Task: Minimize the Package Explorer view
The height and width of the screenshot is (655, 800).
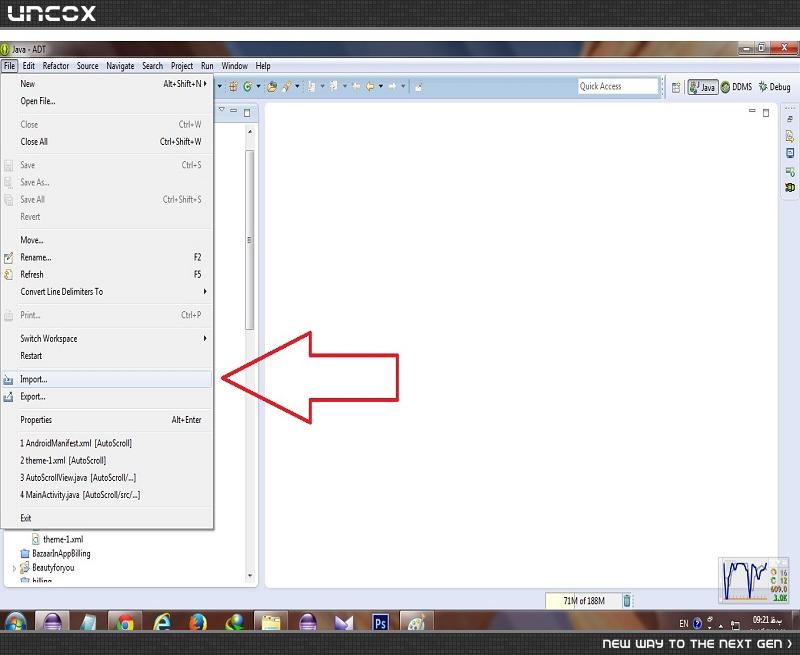Action: pos(234,110)
